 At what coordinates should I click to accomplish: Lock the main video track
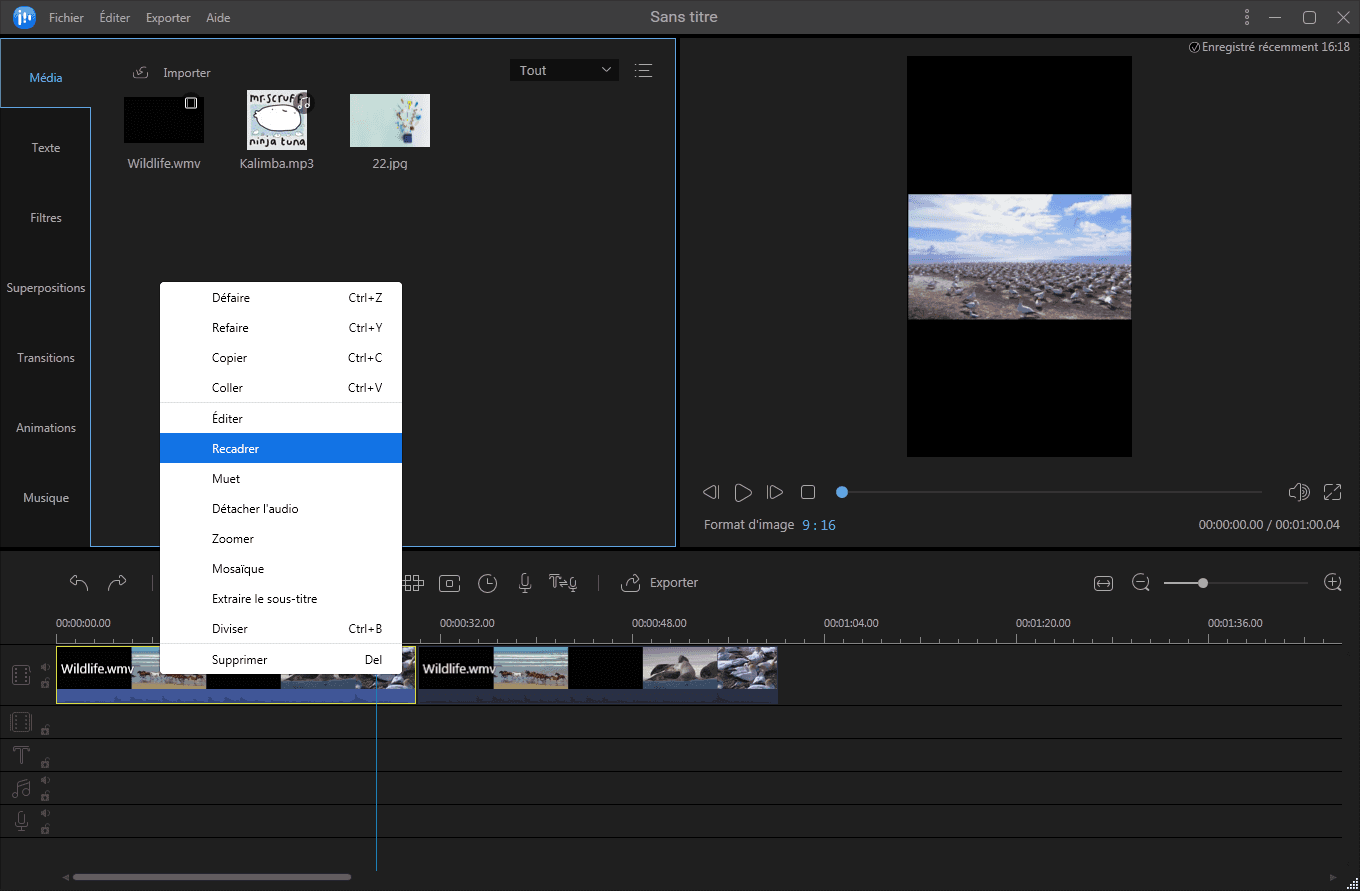point(45,684)
